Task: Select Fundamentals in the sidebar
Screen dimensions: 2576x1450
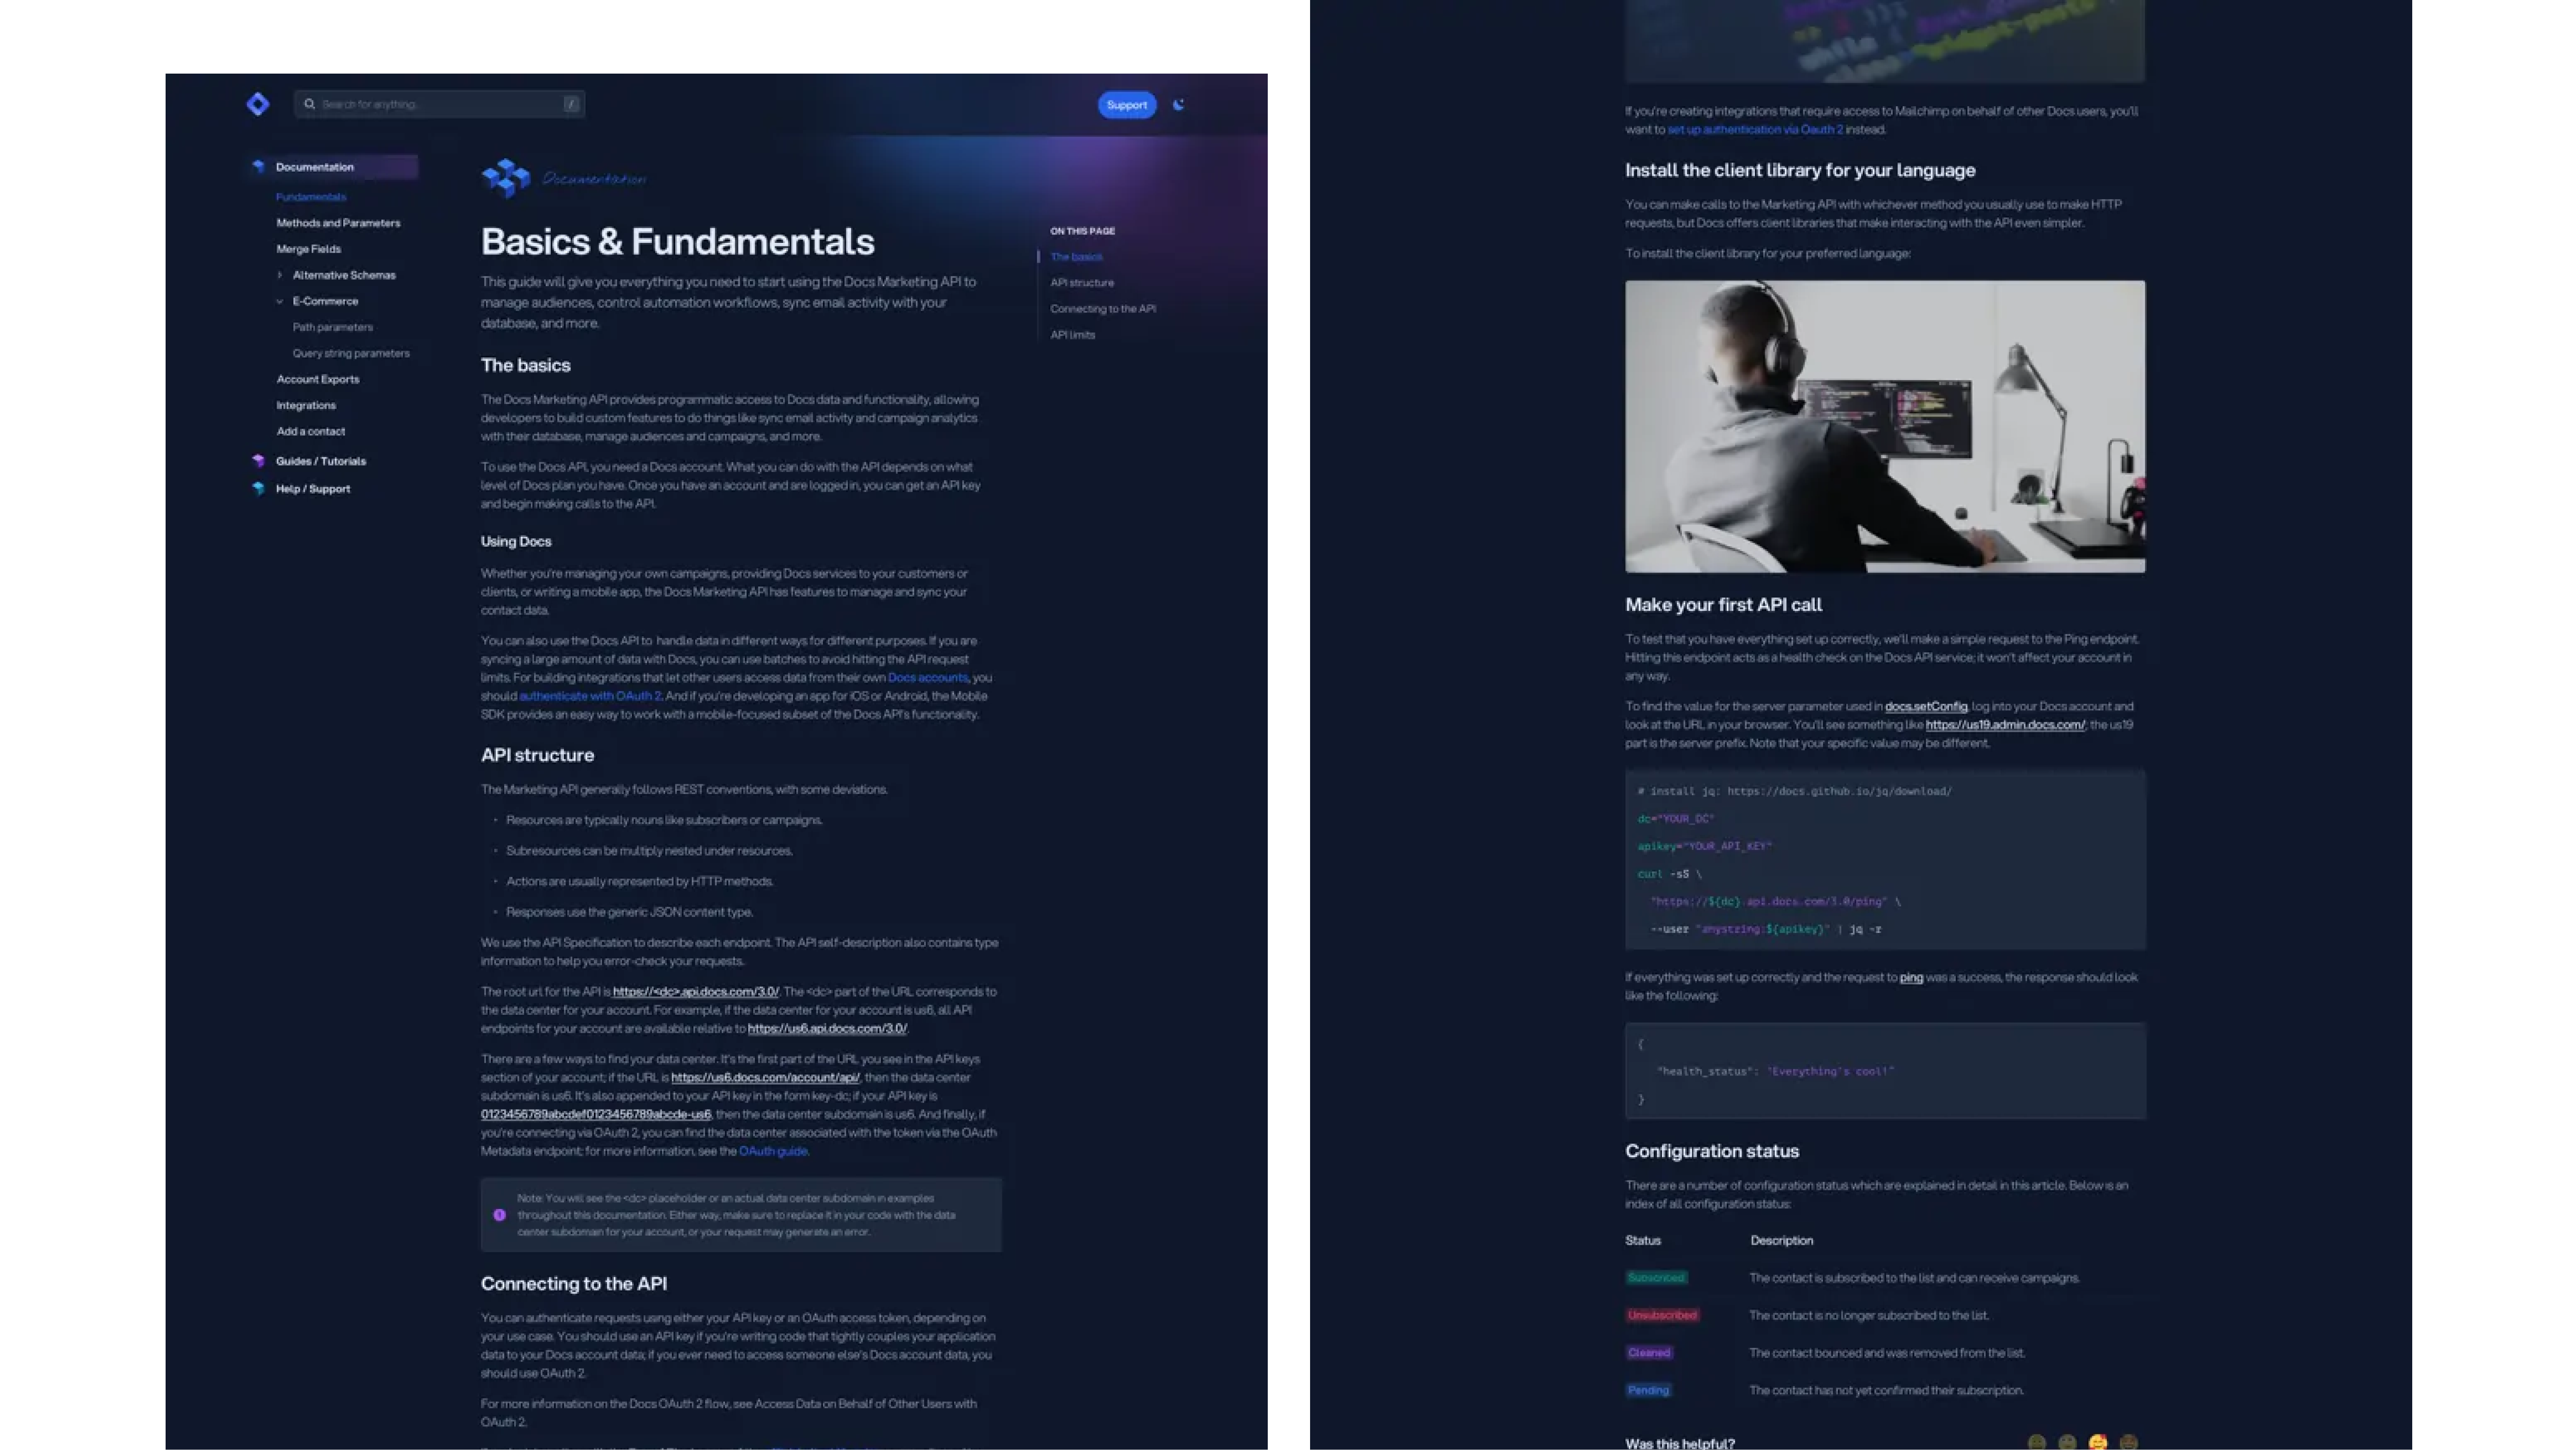Action: click(x=311, y=197)
